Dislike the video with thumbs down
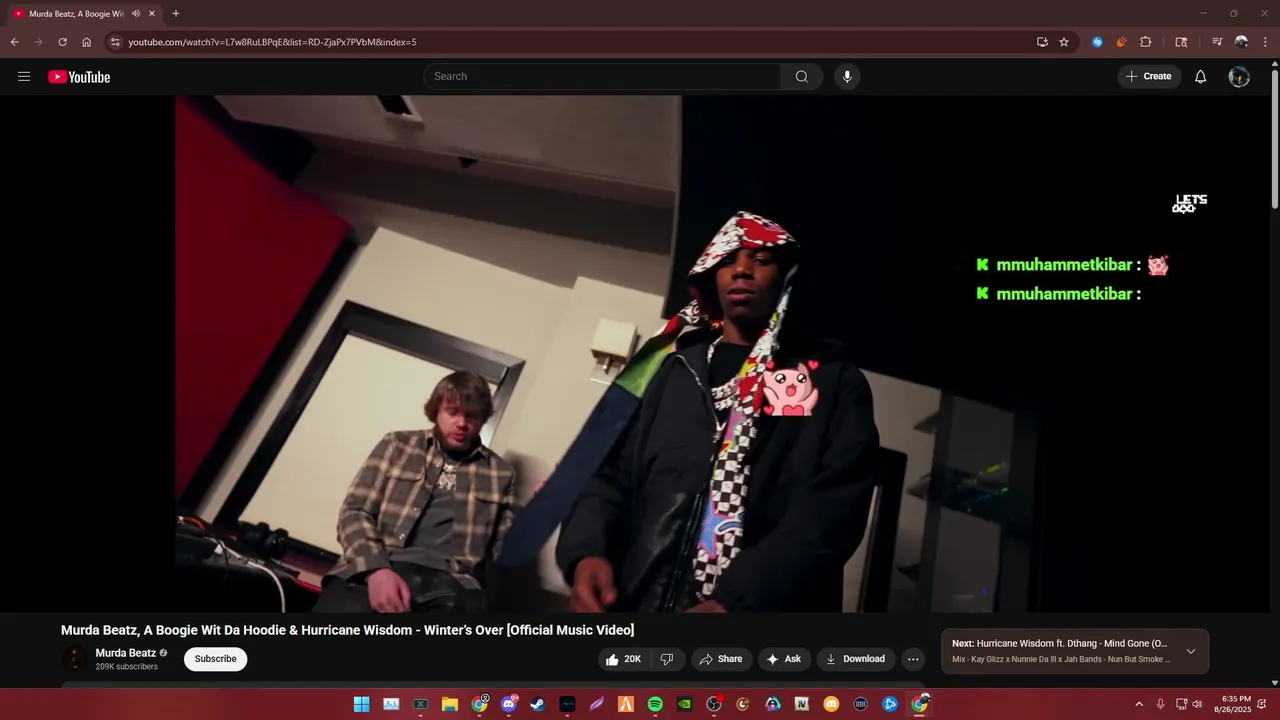Viewport: 1280px width, 720px height. tap(667, 659)
